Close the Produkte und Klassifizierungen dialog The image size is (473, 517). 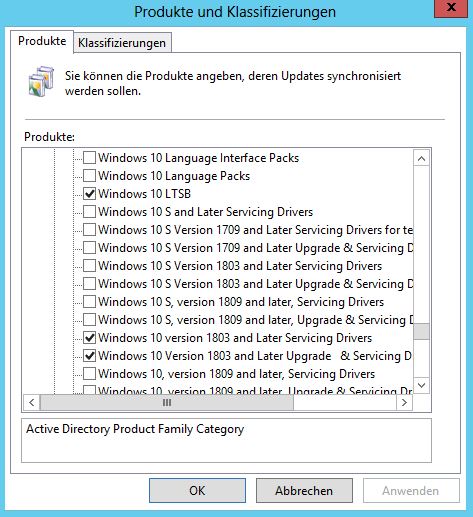451,8
